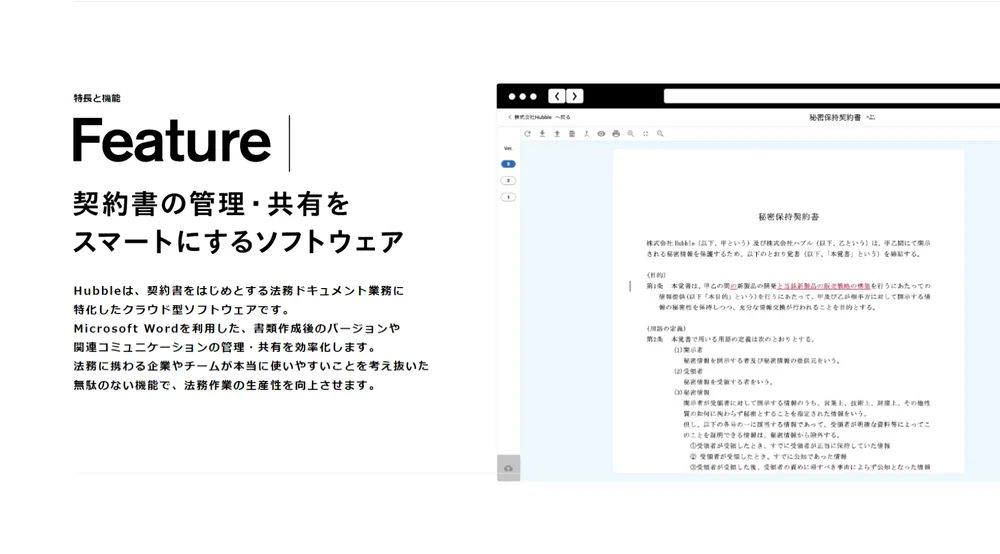Click the fit-to-screen icon in toolbar
Image resolution: width=1000 pixels, height=554 pixels.
point(645,134)
